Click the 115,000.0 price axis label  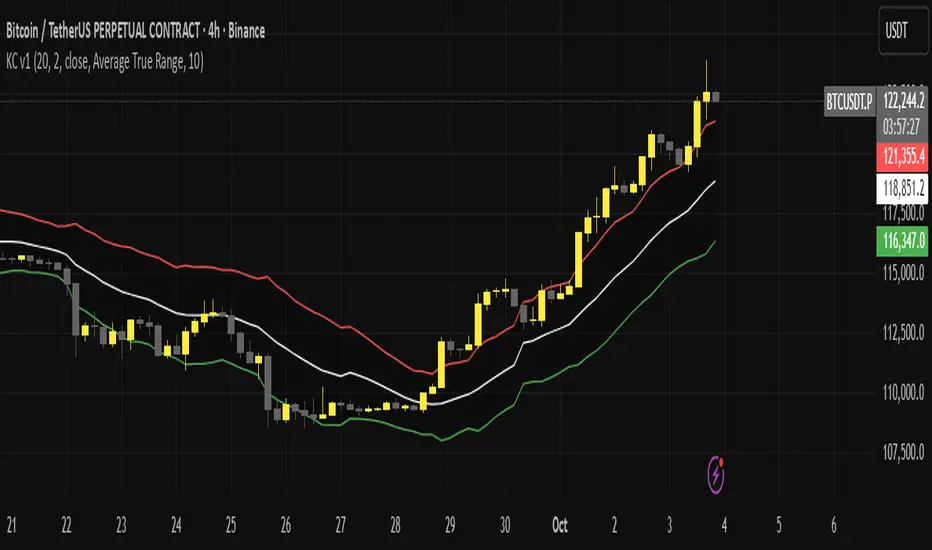pos(903,274)
